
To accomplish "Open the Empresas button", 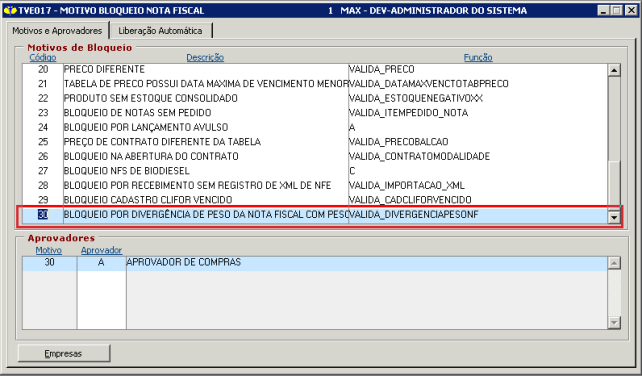I will point(64,353).
